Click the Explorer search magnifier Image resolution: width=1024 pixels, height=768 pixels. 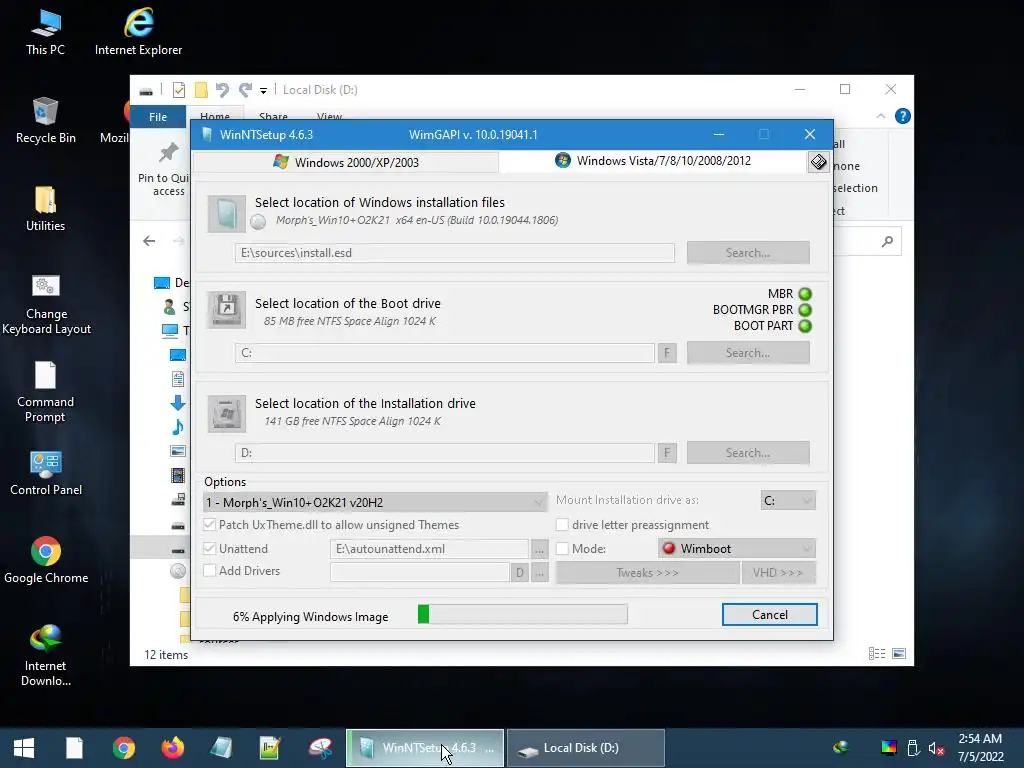tap(887, 242)
